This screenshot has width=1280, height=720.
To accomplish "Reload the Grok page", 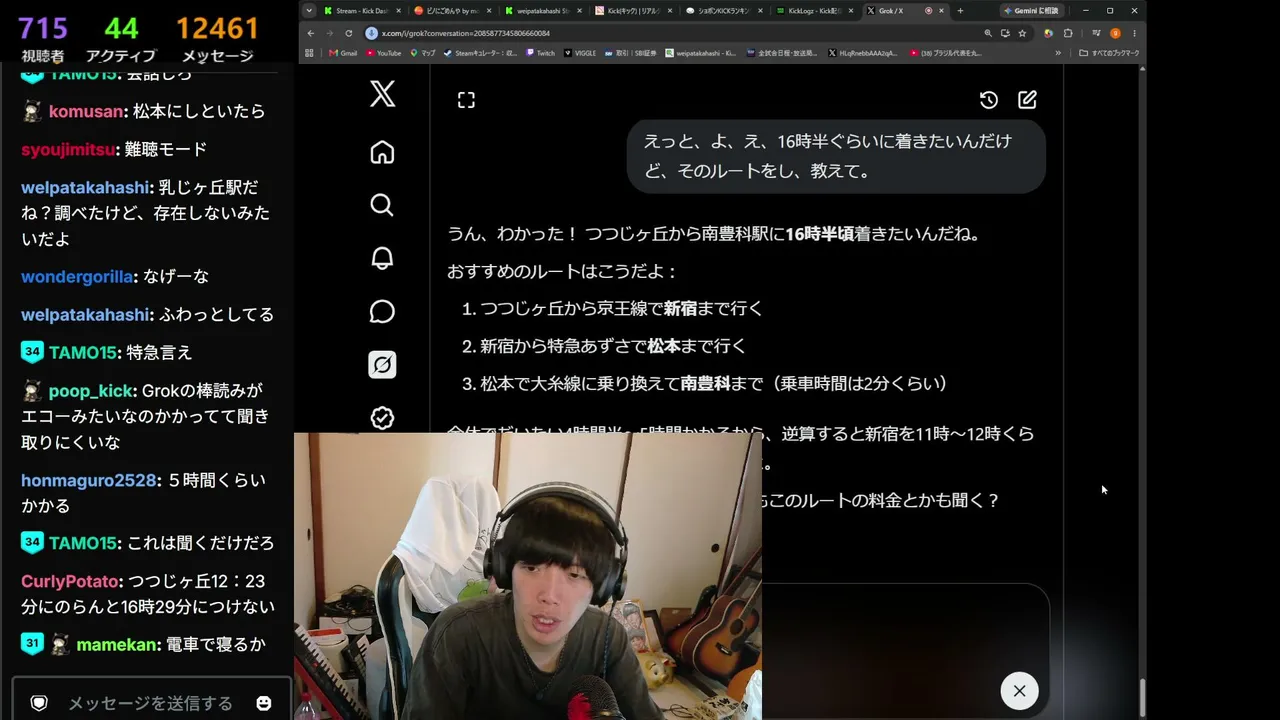I will coord(348,33).
